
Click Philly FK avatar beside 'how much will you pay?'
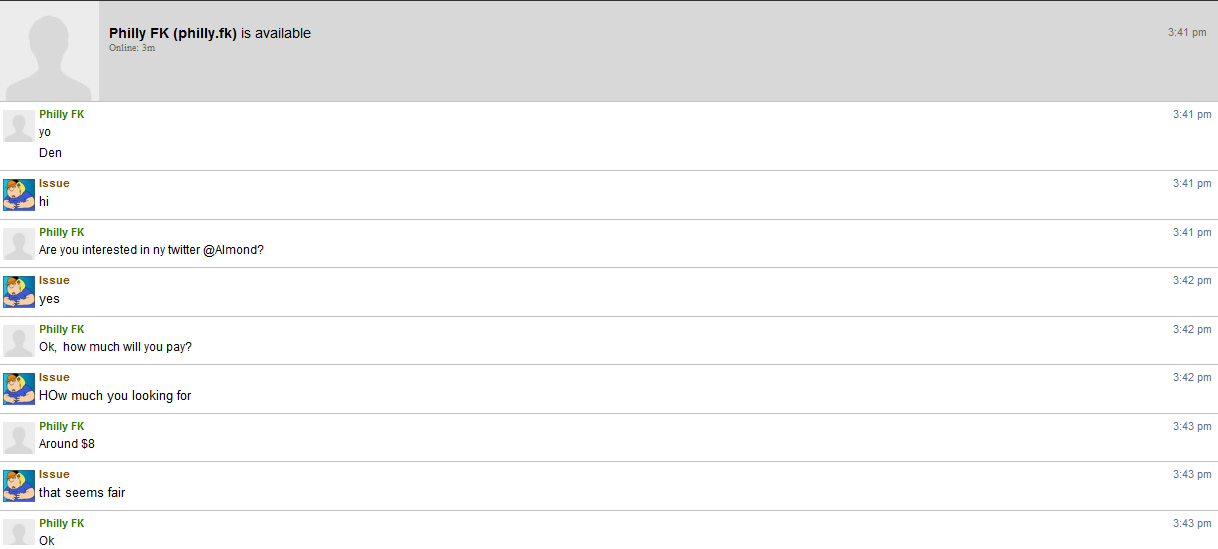19,341
